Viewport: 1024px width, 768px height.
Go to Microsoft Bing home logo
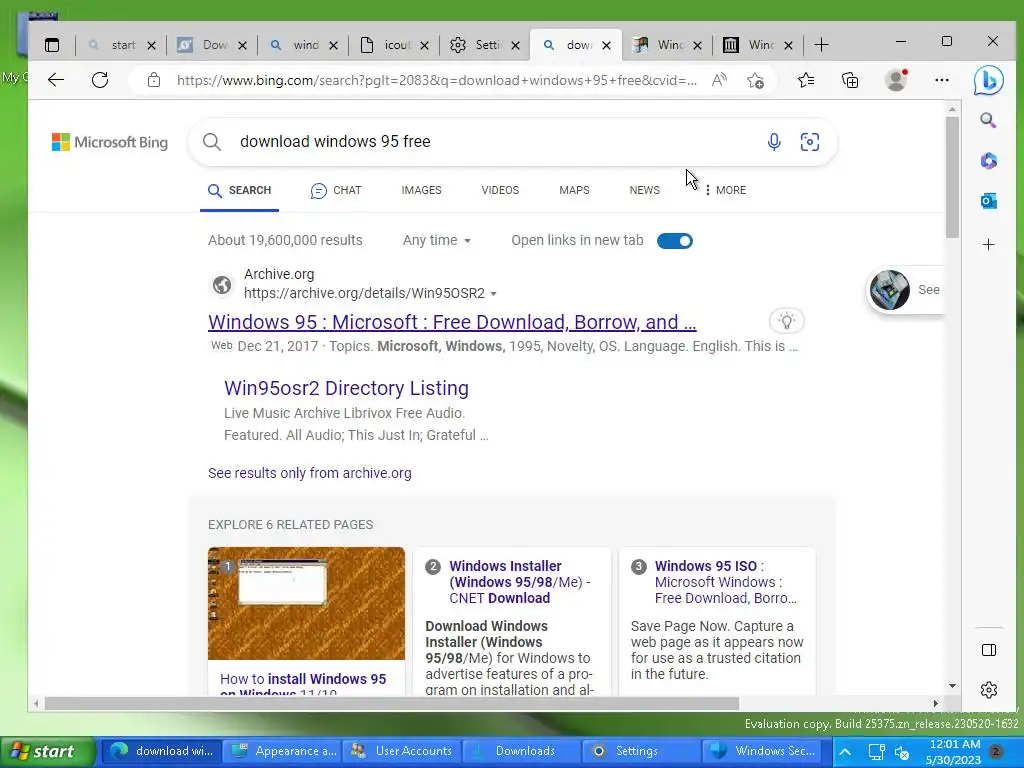coord(110,142)
